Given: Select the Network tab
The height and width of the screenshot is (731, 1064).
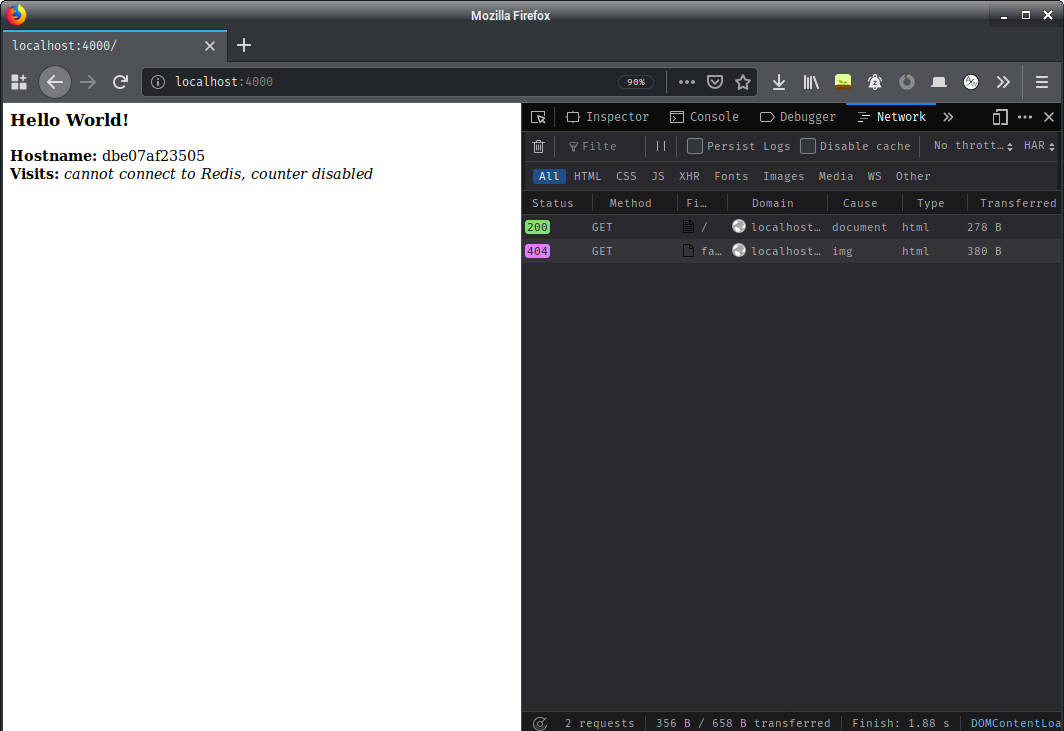Looking at the screenshot, I should pos(892,117).
